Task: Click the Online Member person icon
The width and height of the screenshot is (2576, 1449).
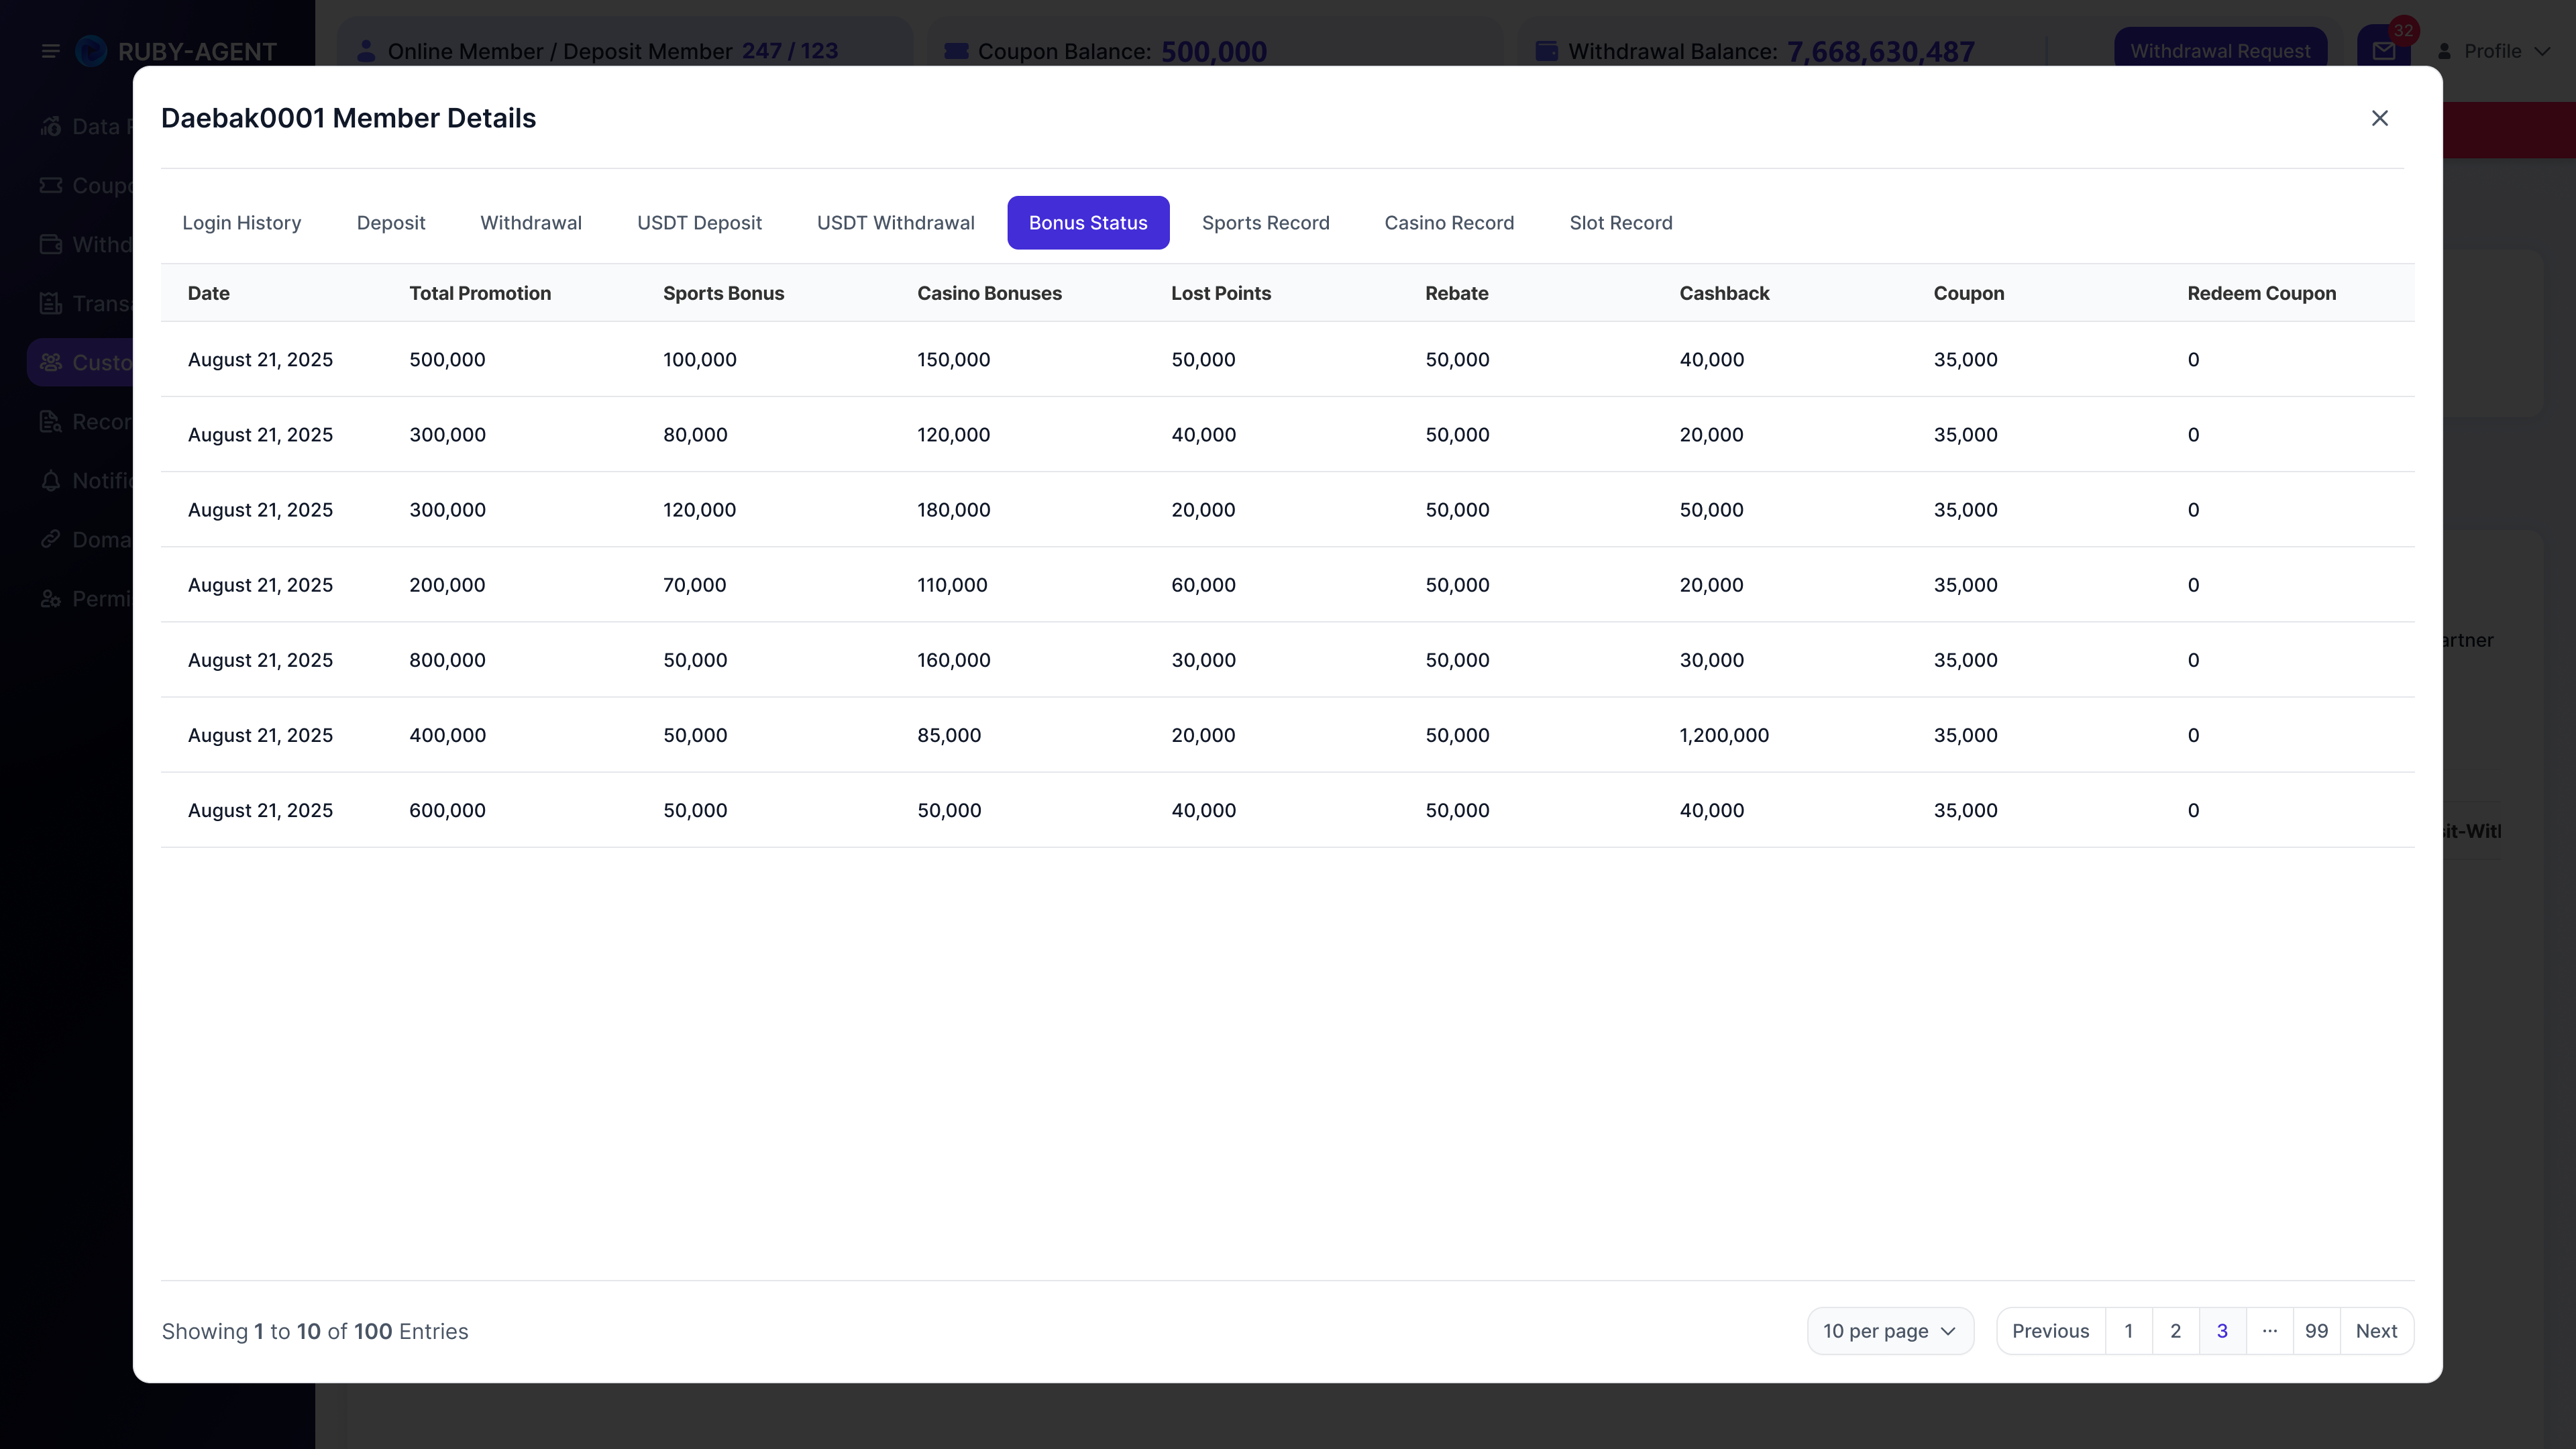Action: click(366, 51)
